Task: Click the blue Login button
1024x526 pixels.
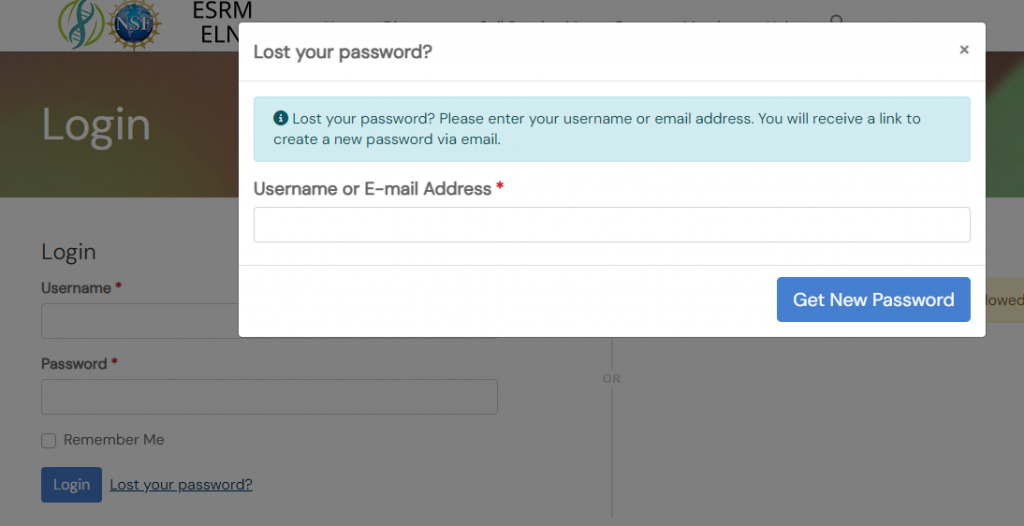Action: tap(71, 485)
